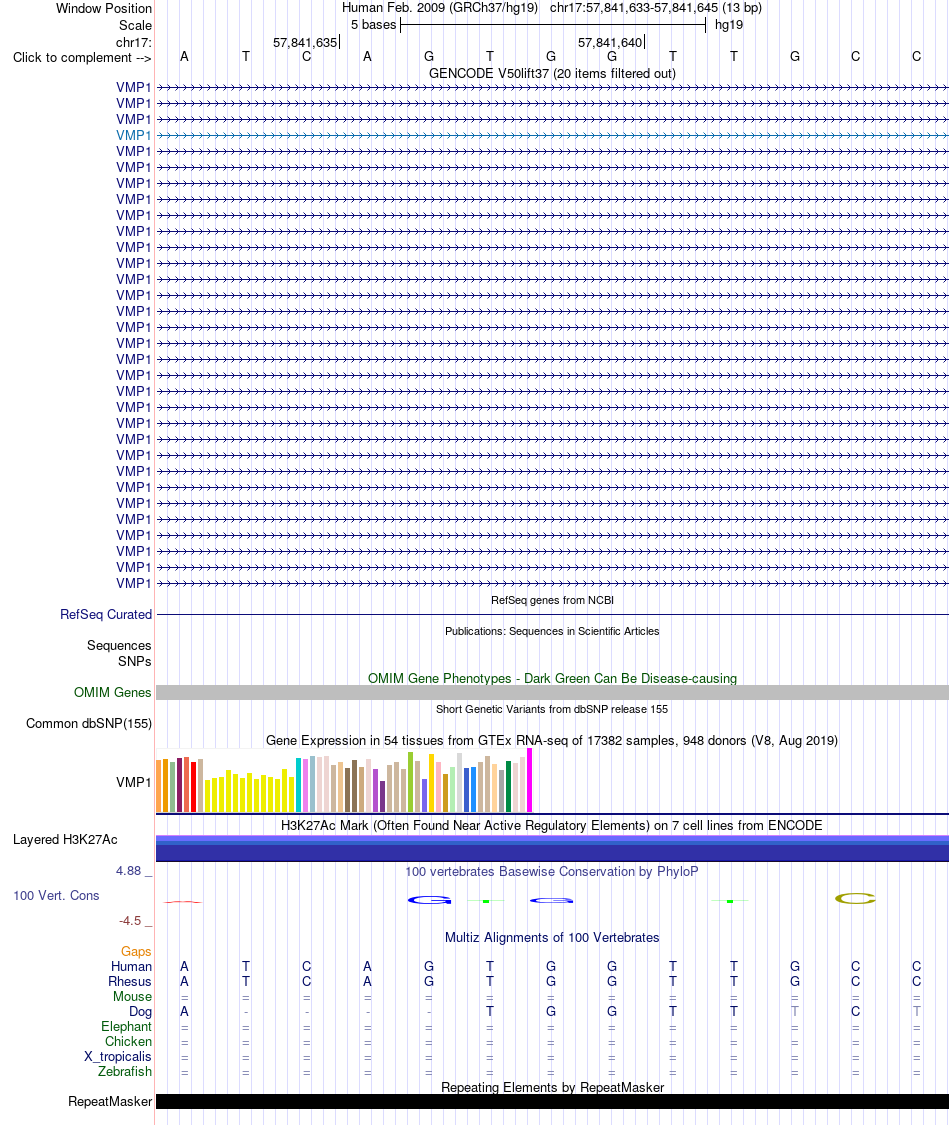
Task: Open the "Repeating Elements by RepeatMasker" title
Action: click(552, 1087)
